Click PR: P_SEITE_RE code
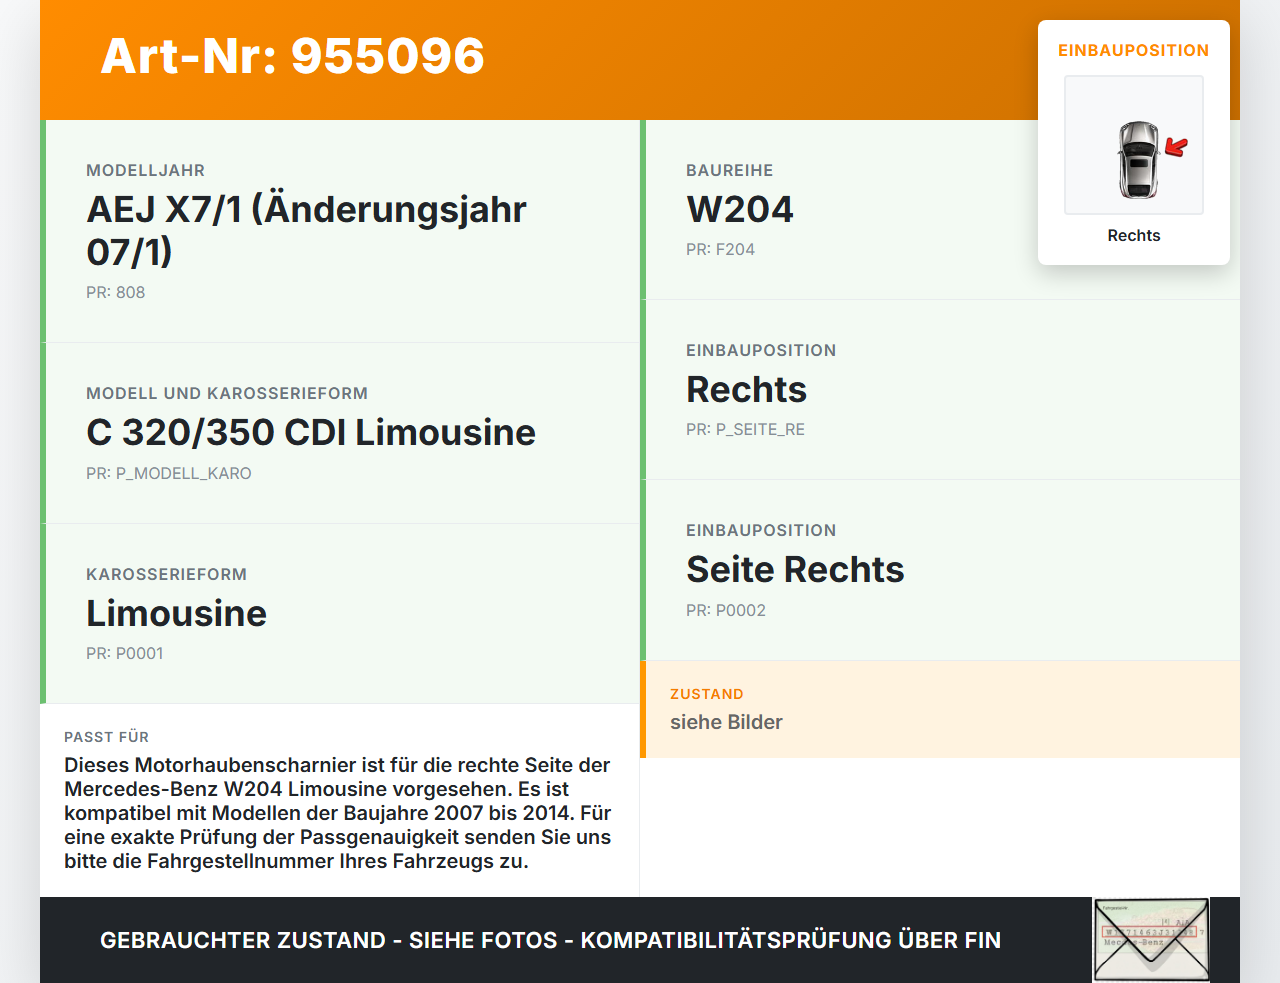1280x983 pixels. pos(746,429)
